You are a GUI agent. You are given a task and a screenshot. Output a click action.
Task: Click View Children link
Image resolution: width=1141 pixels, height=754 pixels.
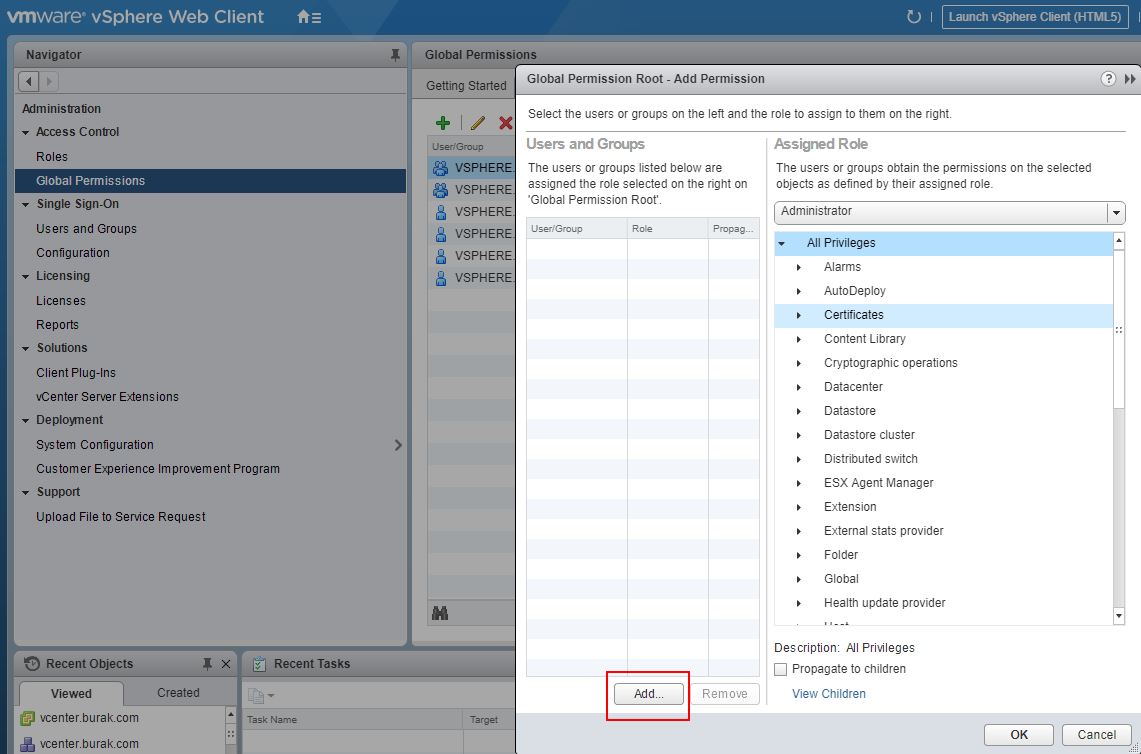829,694
